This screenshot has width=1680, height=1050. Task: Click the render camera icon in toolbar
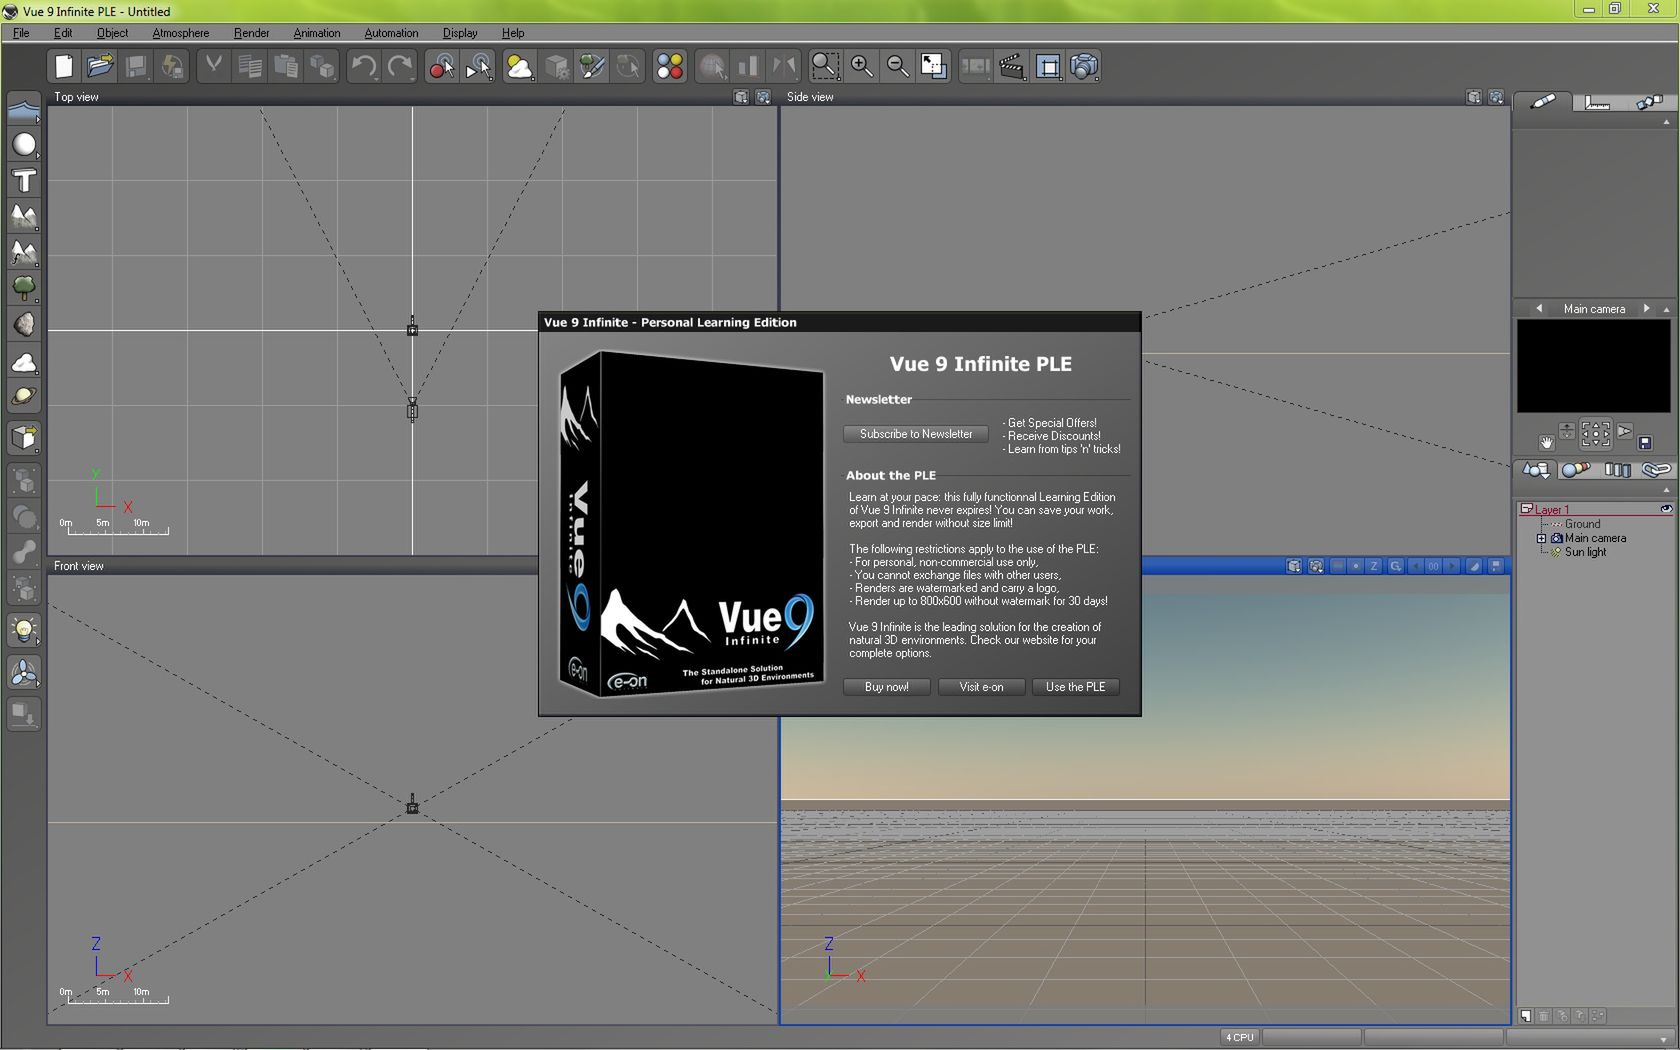click(x=1084, y=67)
